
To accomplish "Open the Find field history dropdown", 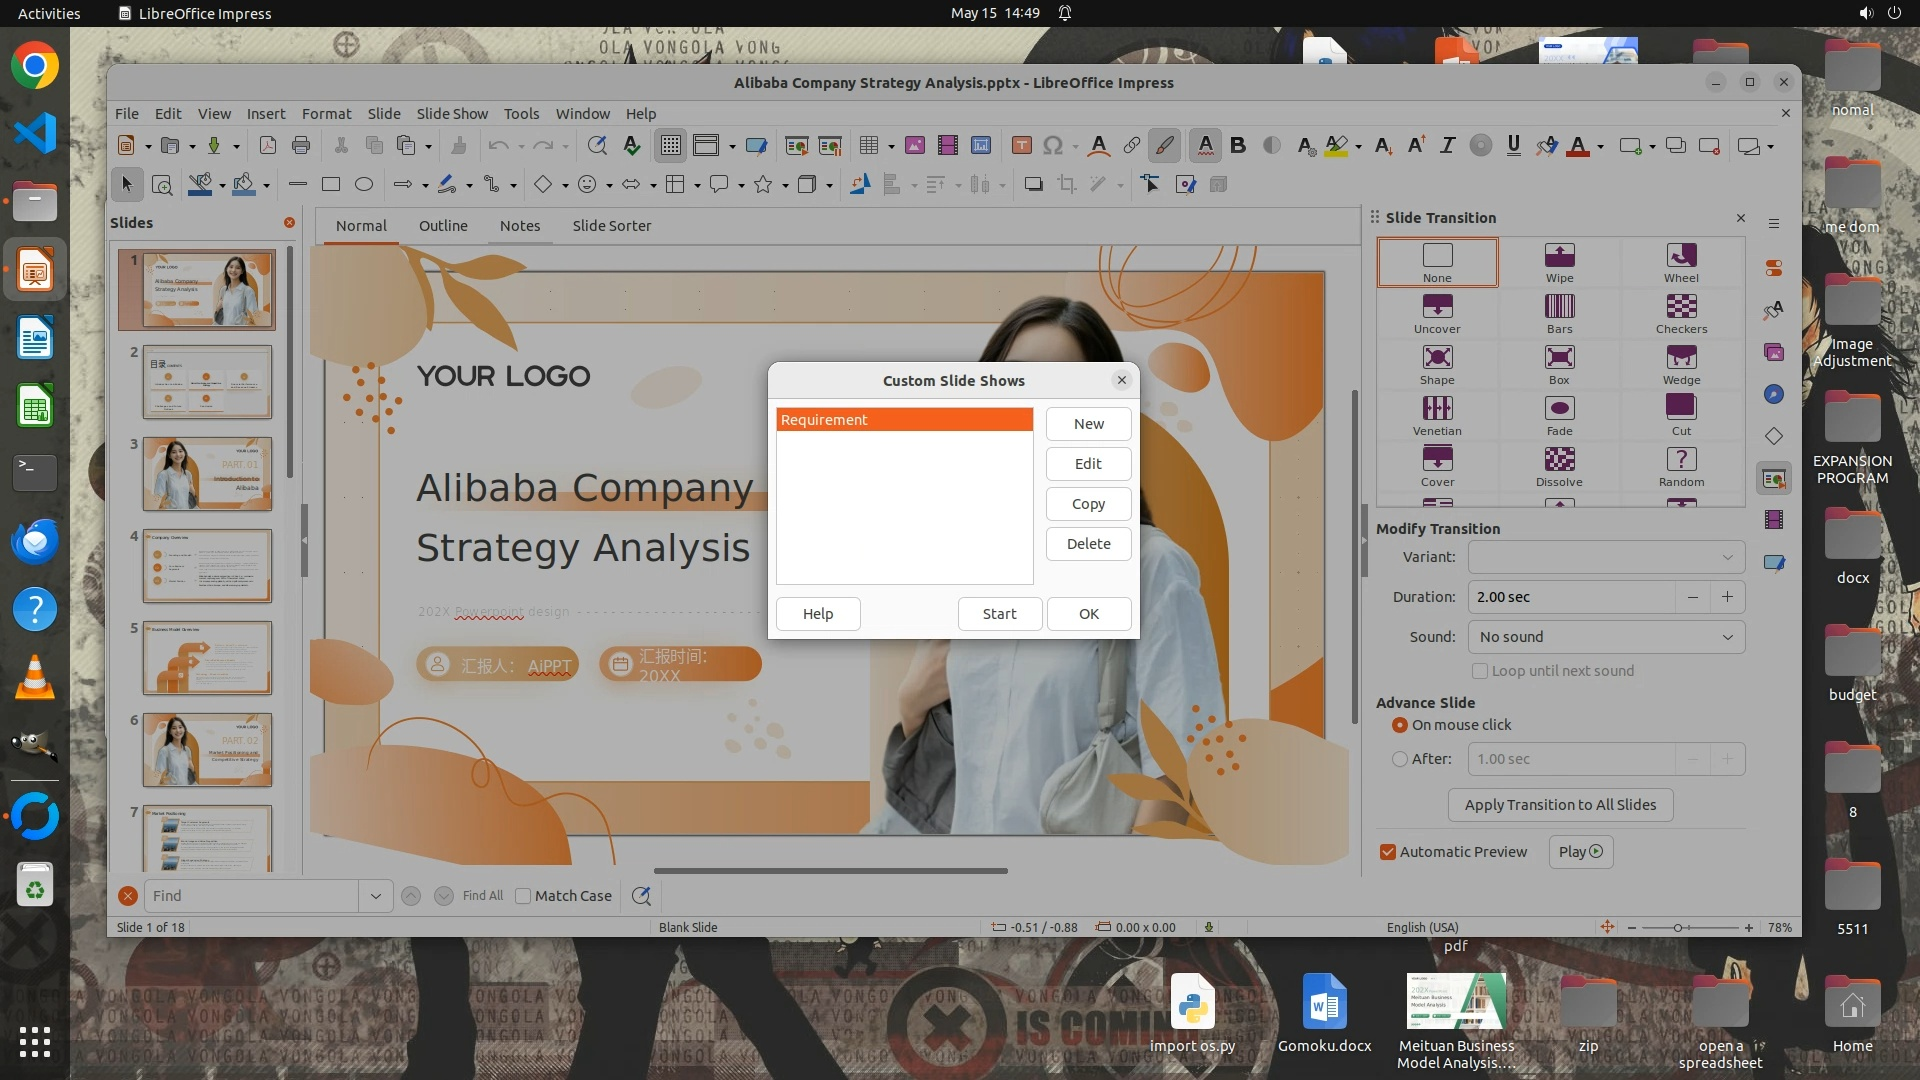I will point(375,896).
